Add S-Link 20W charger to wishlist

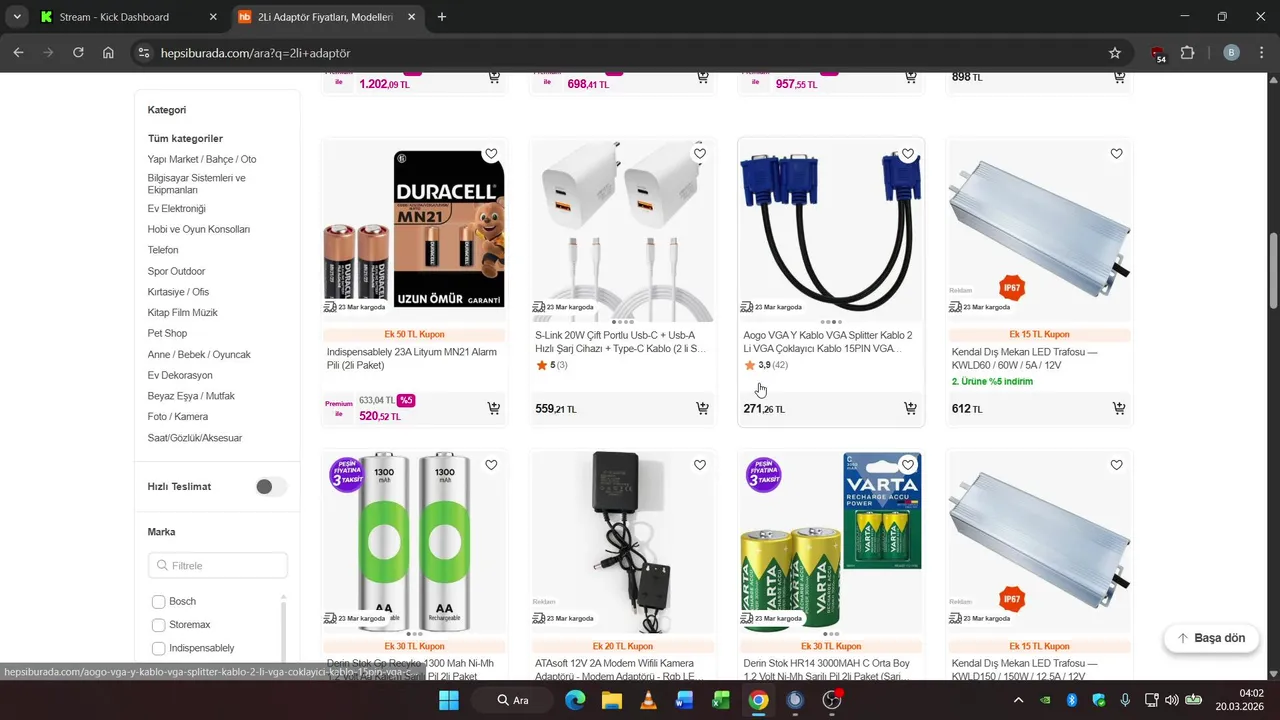click(700, 154)
